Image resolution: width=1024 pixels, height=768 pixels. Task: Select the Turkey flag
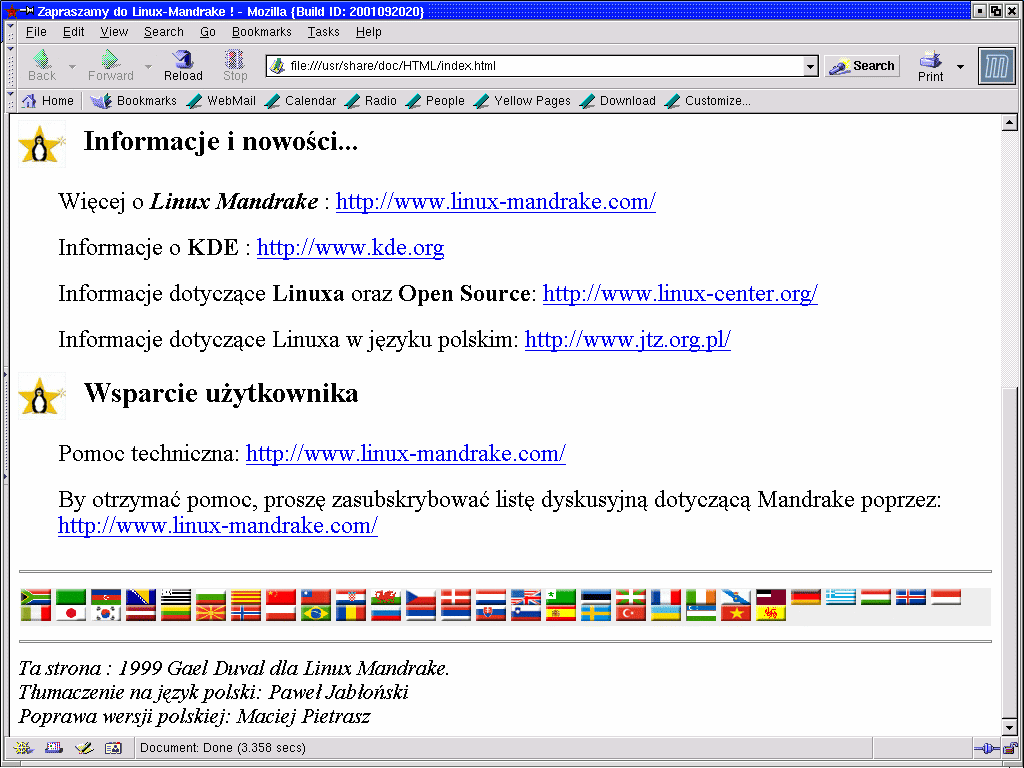pos(630,613)
